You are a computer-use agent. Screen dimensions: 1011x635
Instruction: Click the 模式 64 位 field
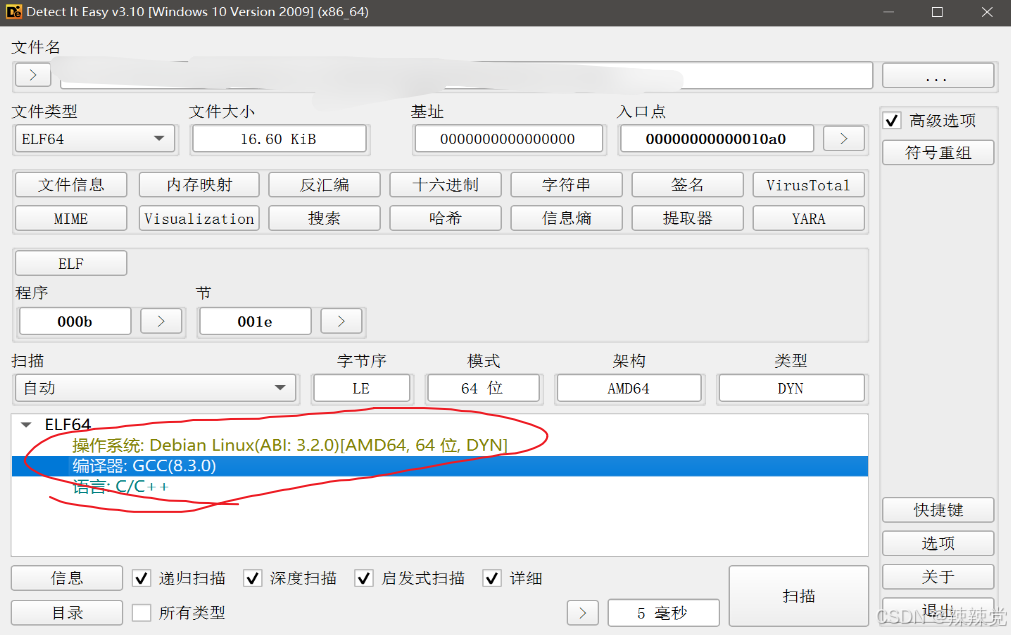click(484, 388)
